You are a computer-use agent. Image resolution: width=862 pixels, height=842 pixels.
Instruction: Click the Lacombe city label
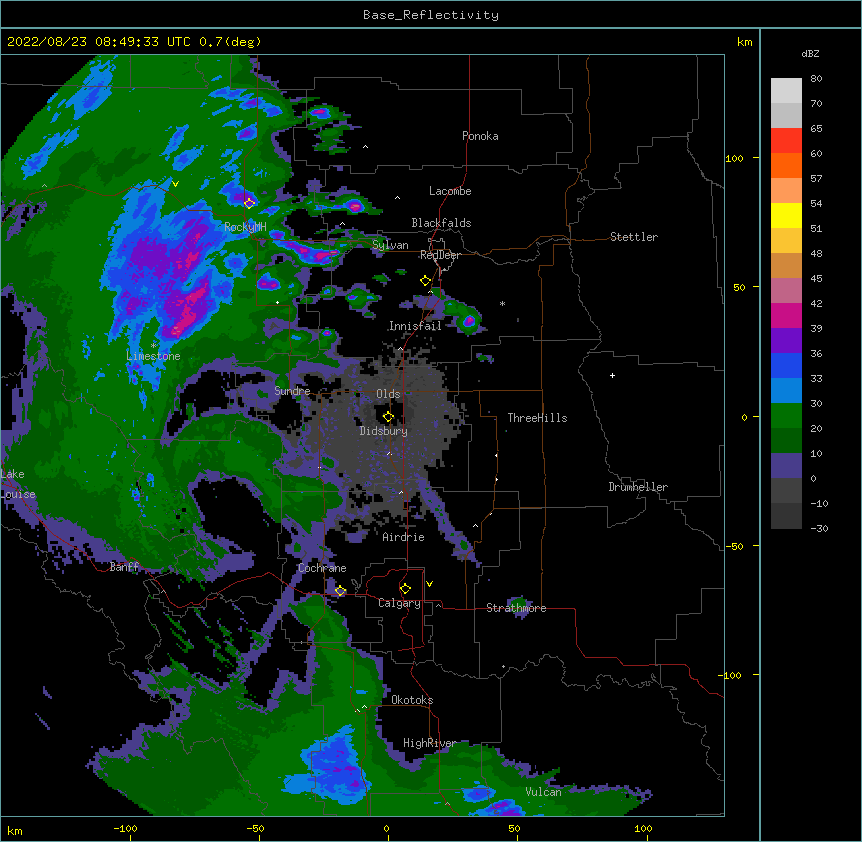[450, 191]
